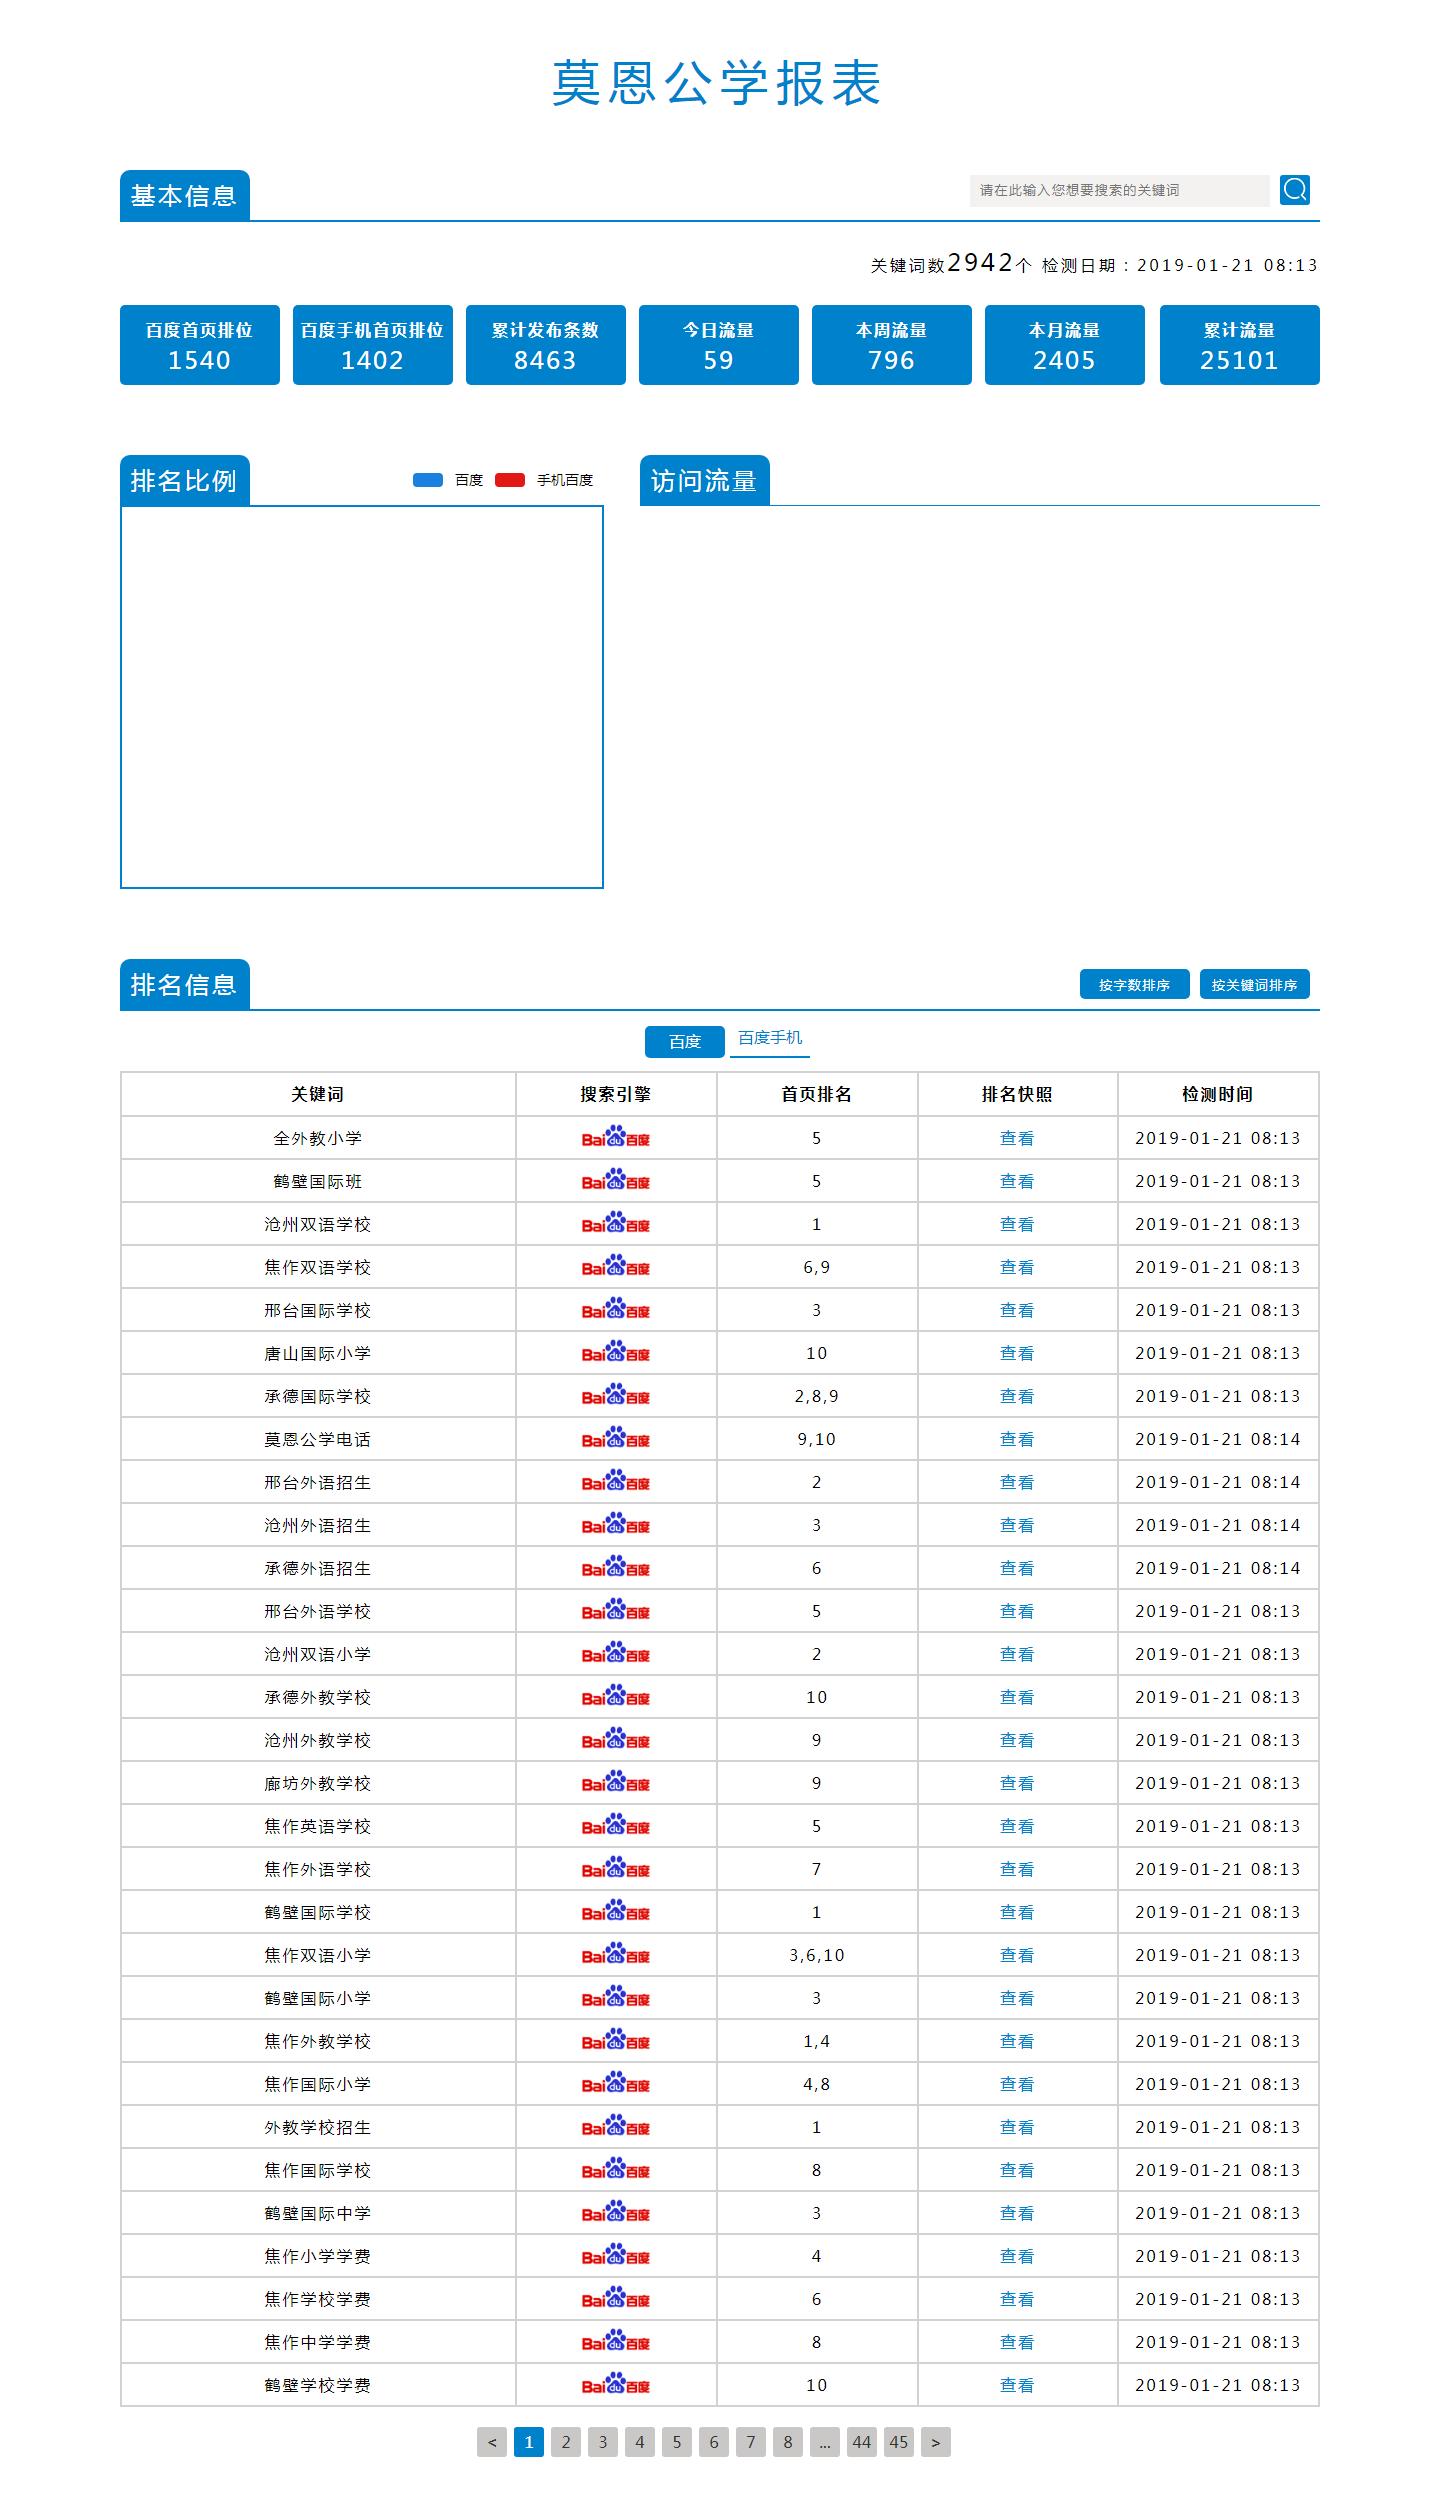This screenshot has height=2515, width=1440.
Task: Click the 检测时间 column header
Action: point(1218,1094)
